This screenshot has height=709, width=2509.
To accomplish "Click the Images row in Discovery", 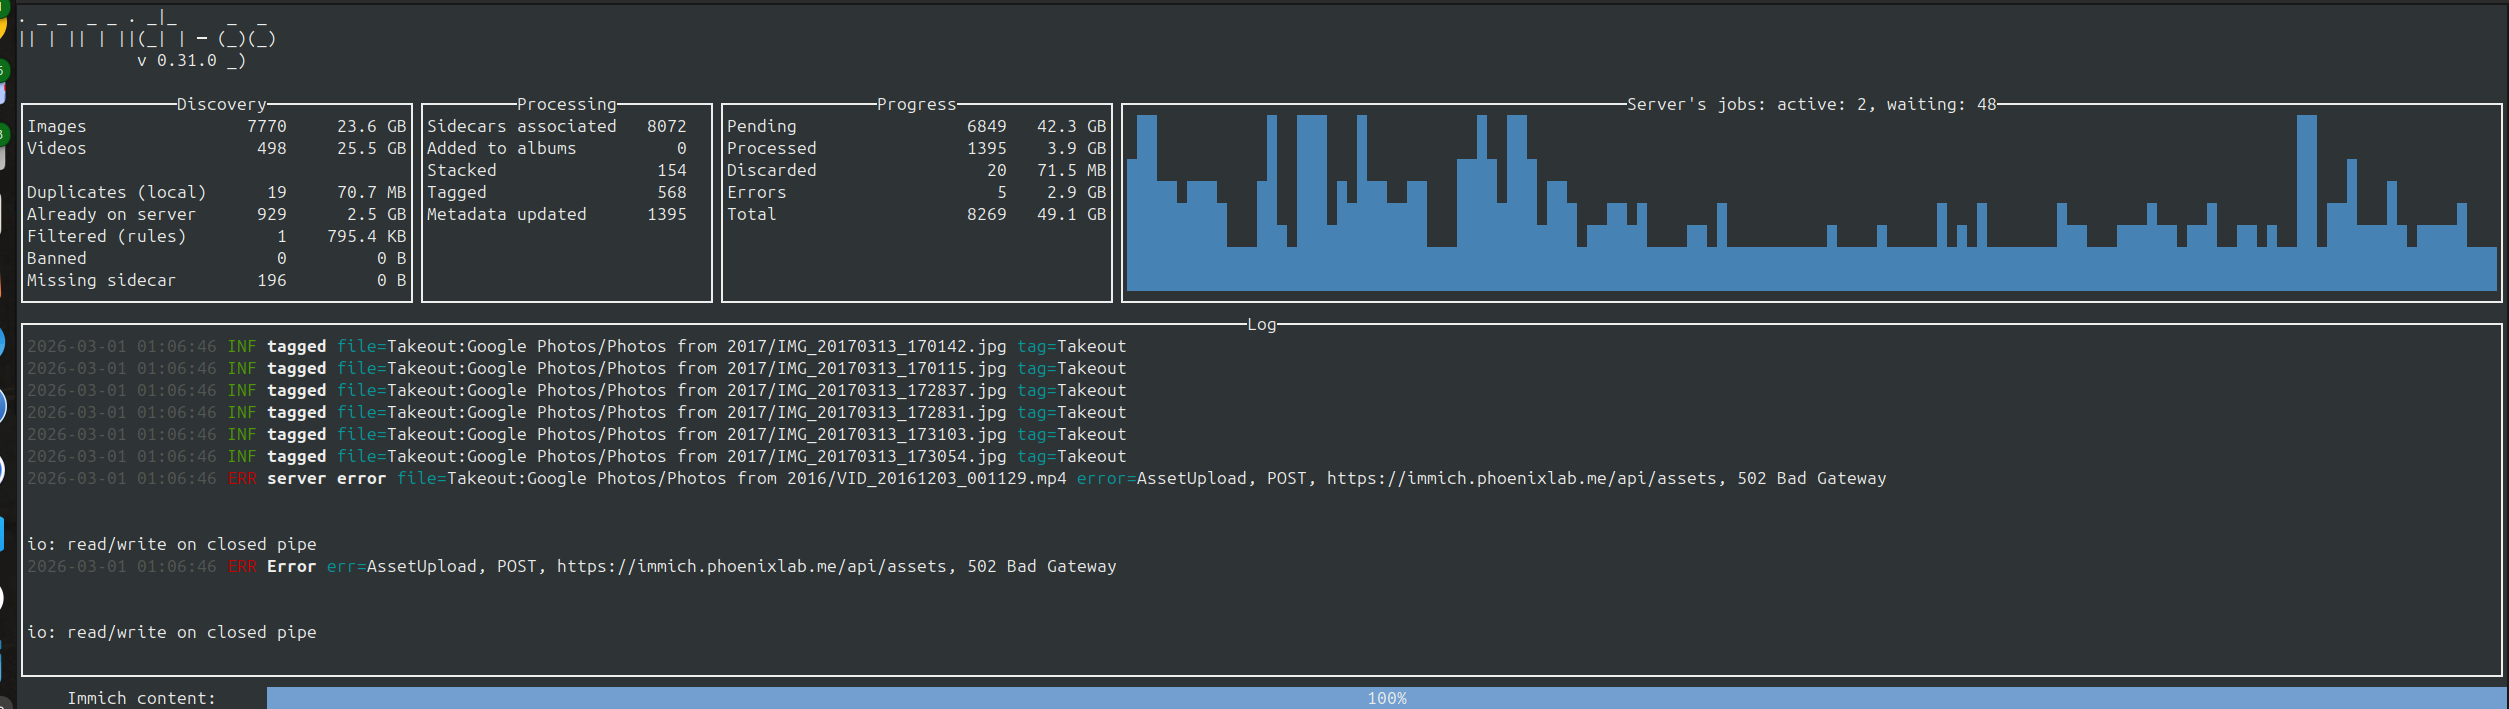I will coord(216,126).
